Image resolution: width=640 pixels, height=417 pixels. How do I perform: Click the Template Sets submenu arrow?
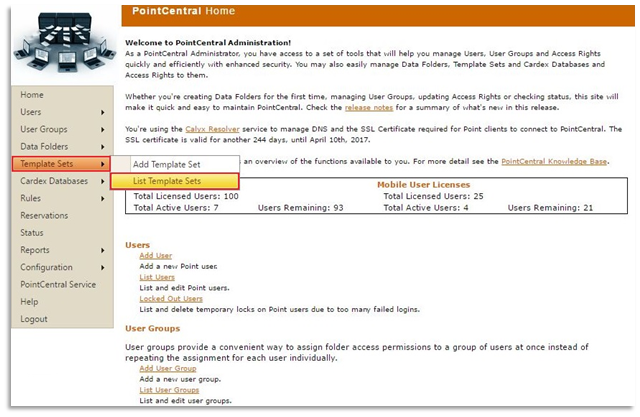[102, 164]
